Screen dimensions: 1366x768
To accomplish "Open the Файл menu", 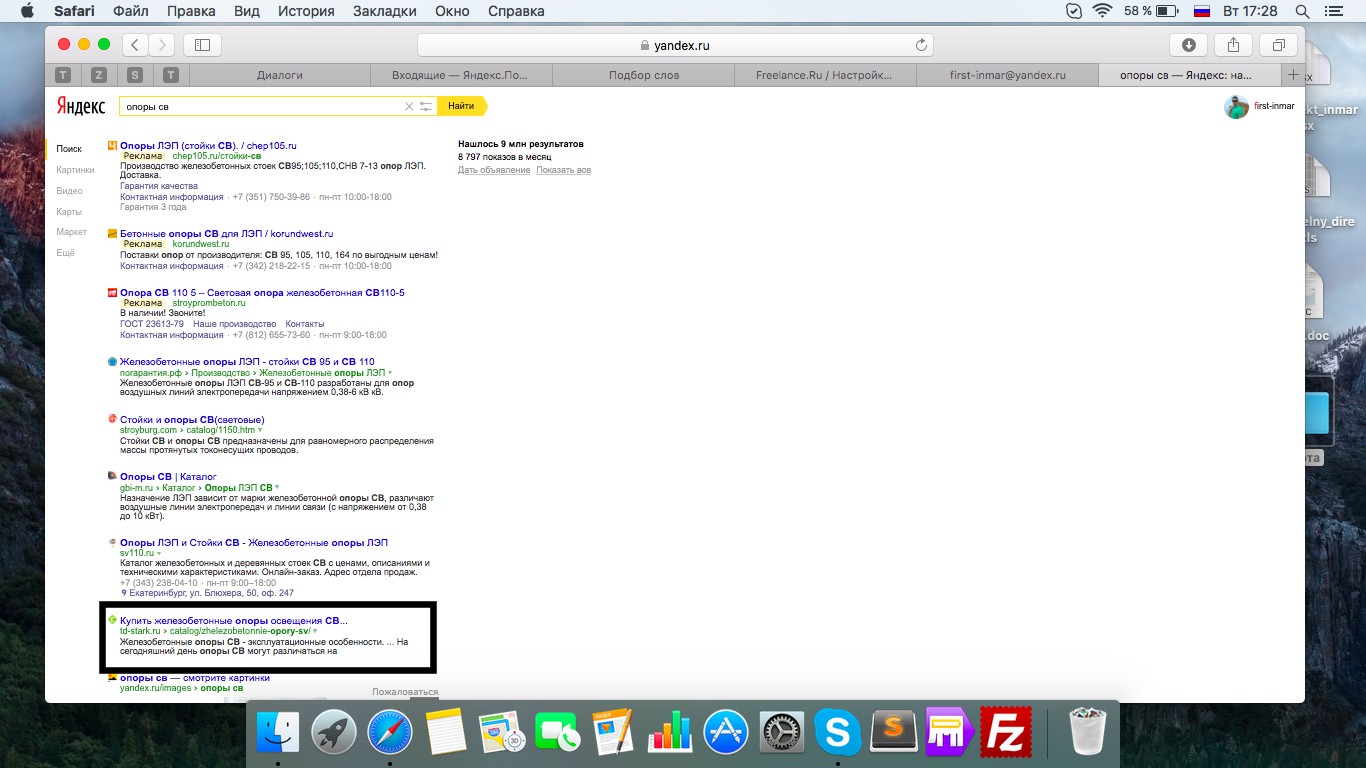I will point(131,11).
